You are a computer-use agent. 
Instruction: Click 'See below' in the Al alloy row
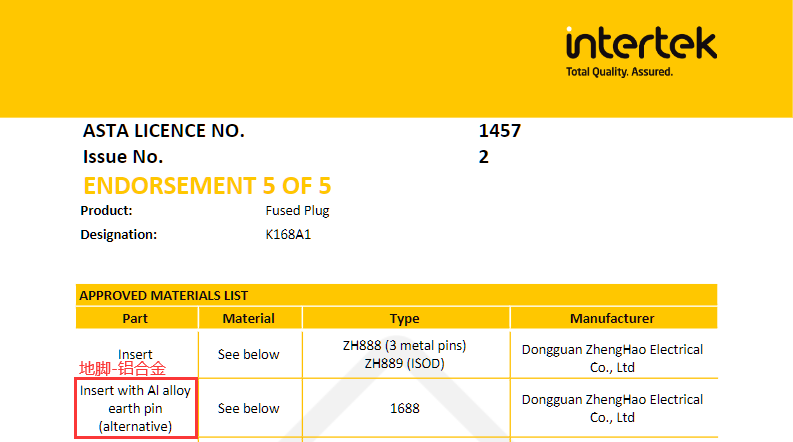pos(248,409)
